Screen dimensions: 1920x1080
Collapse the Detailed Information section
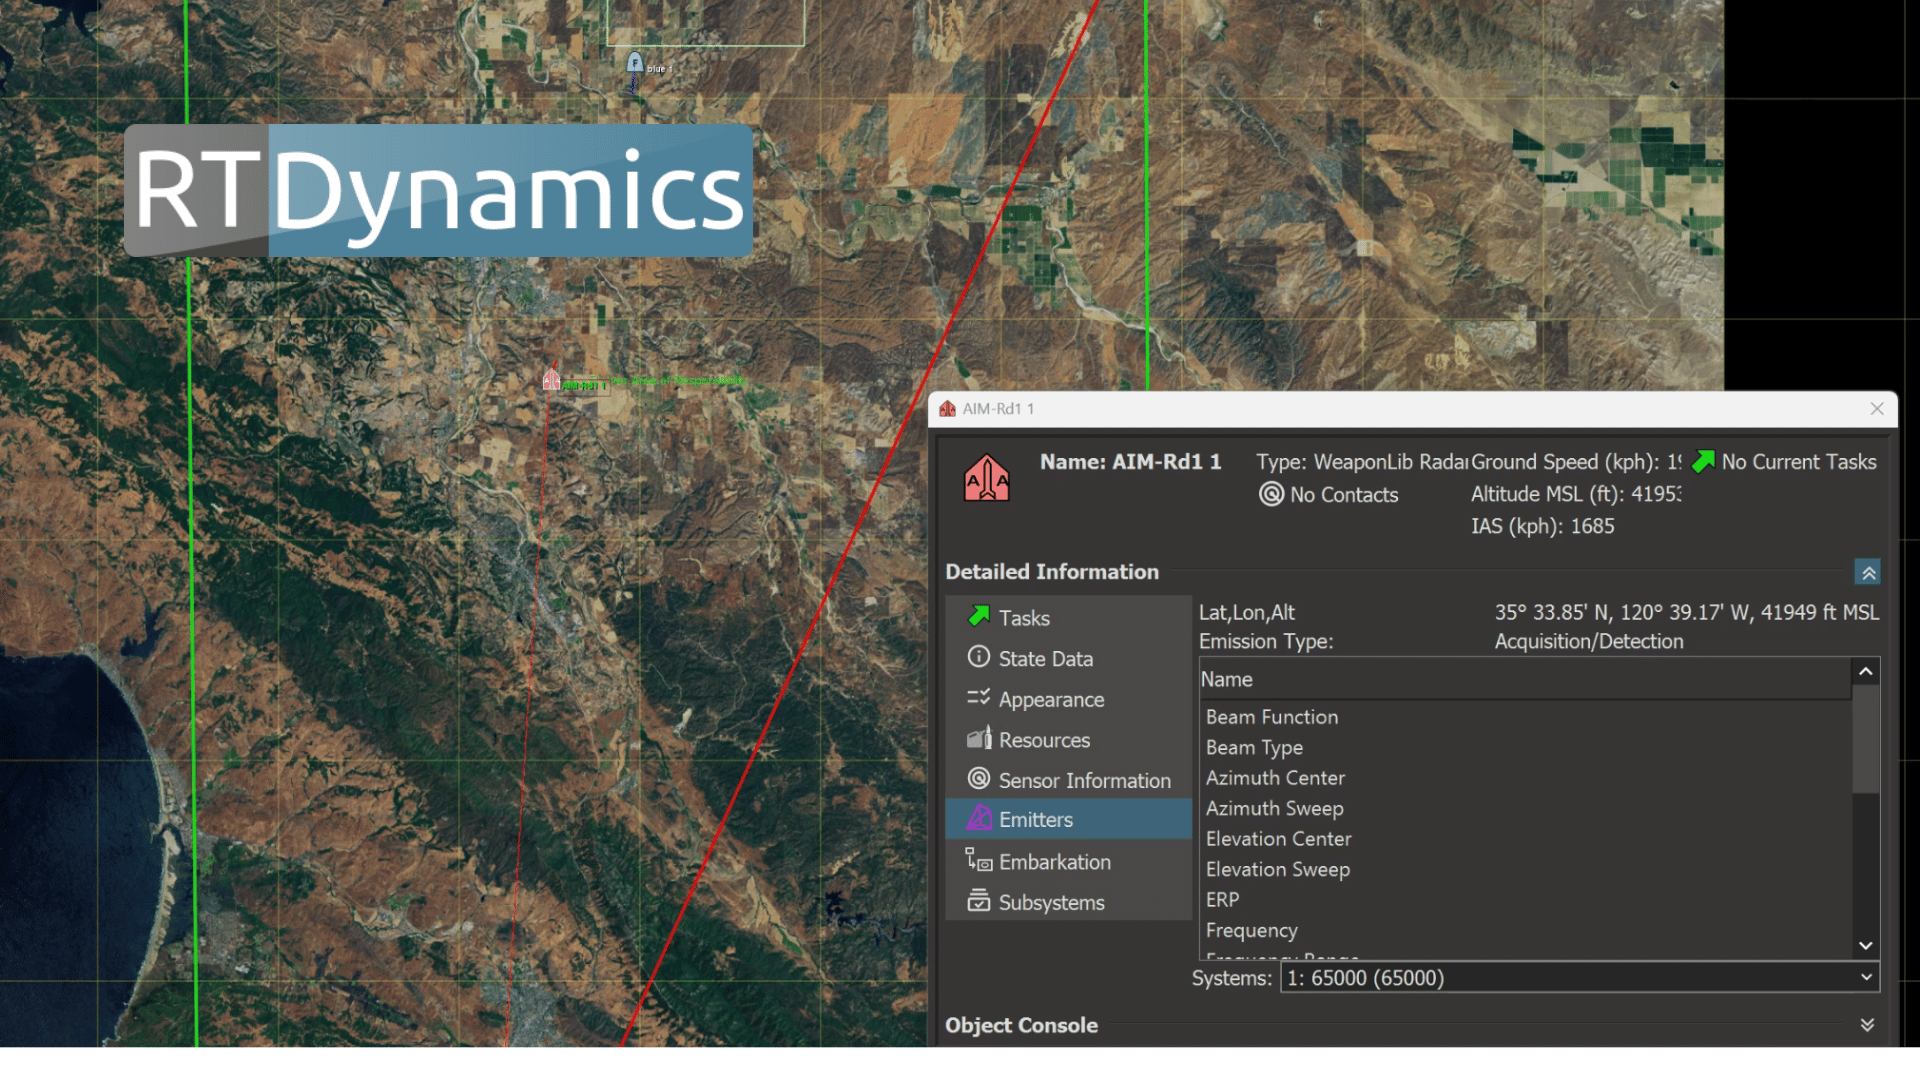[1867, 572]
